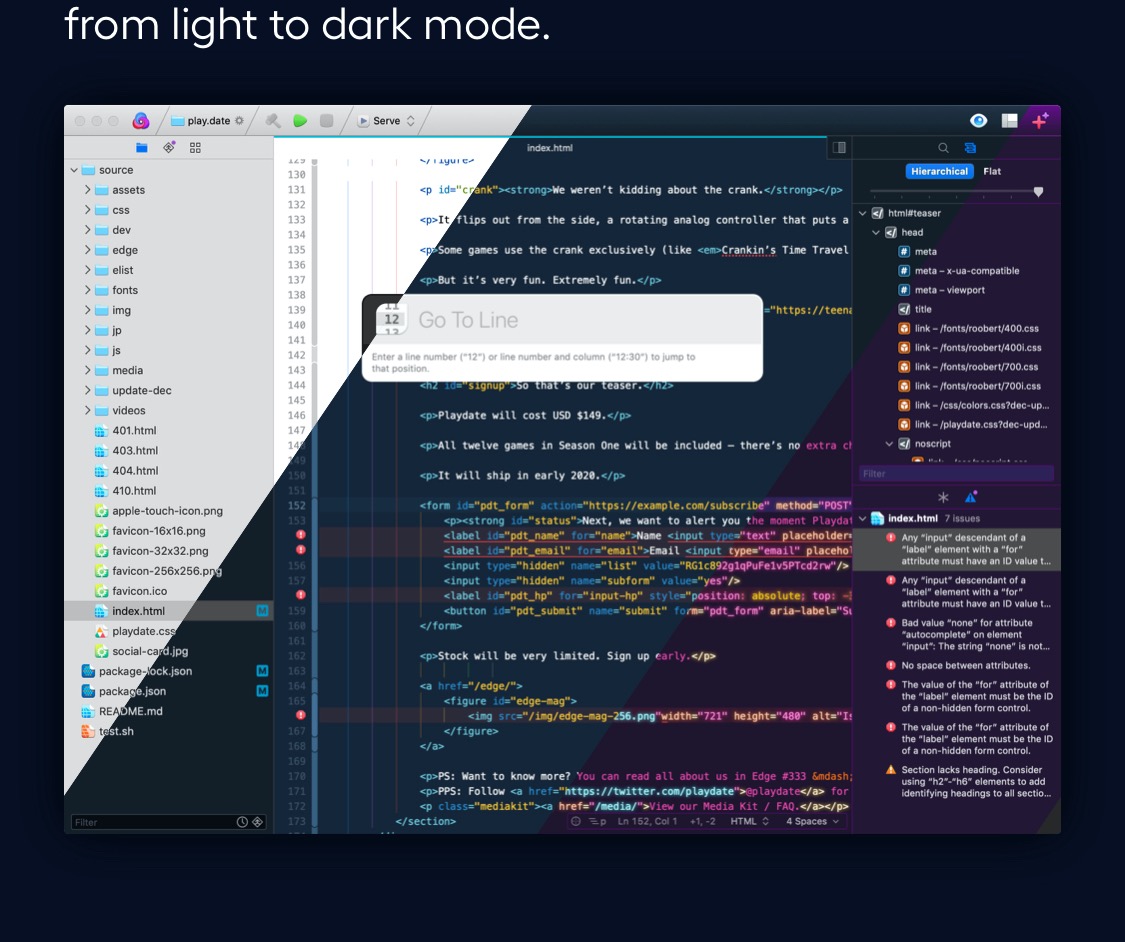Screen dimensions: 1125x942
Task: Expand the fonts folder
Action: tap(88, 291)
